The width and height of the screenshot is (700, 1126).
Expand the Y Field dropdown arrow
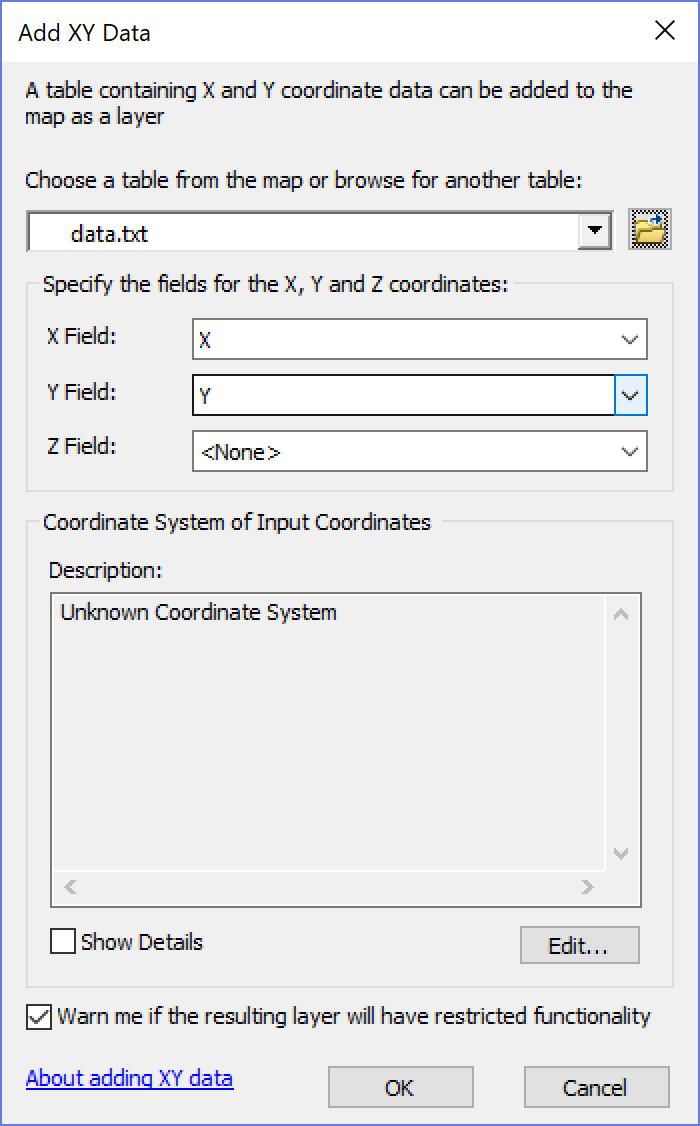pyautogui.click(x=630, y=395)
